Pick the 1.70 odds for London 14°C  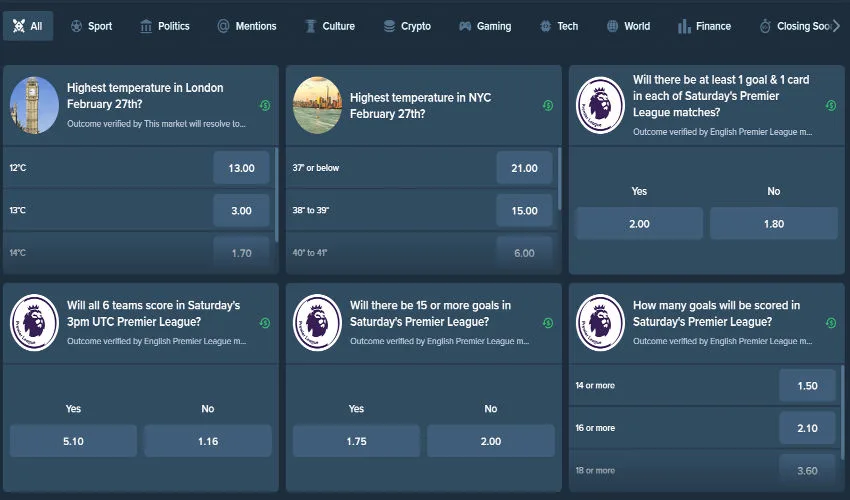pyautogui.click(x=241, y=253)
